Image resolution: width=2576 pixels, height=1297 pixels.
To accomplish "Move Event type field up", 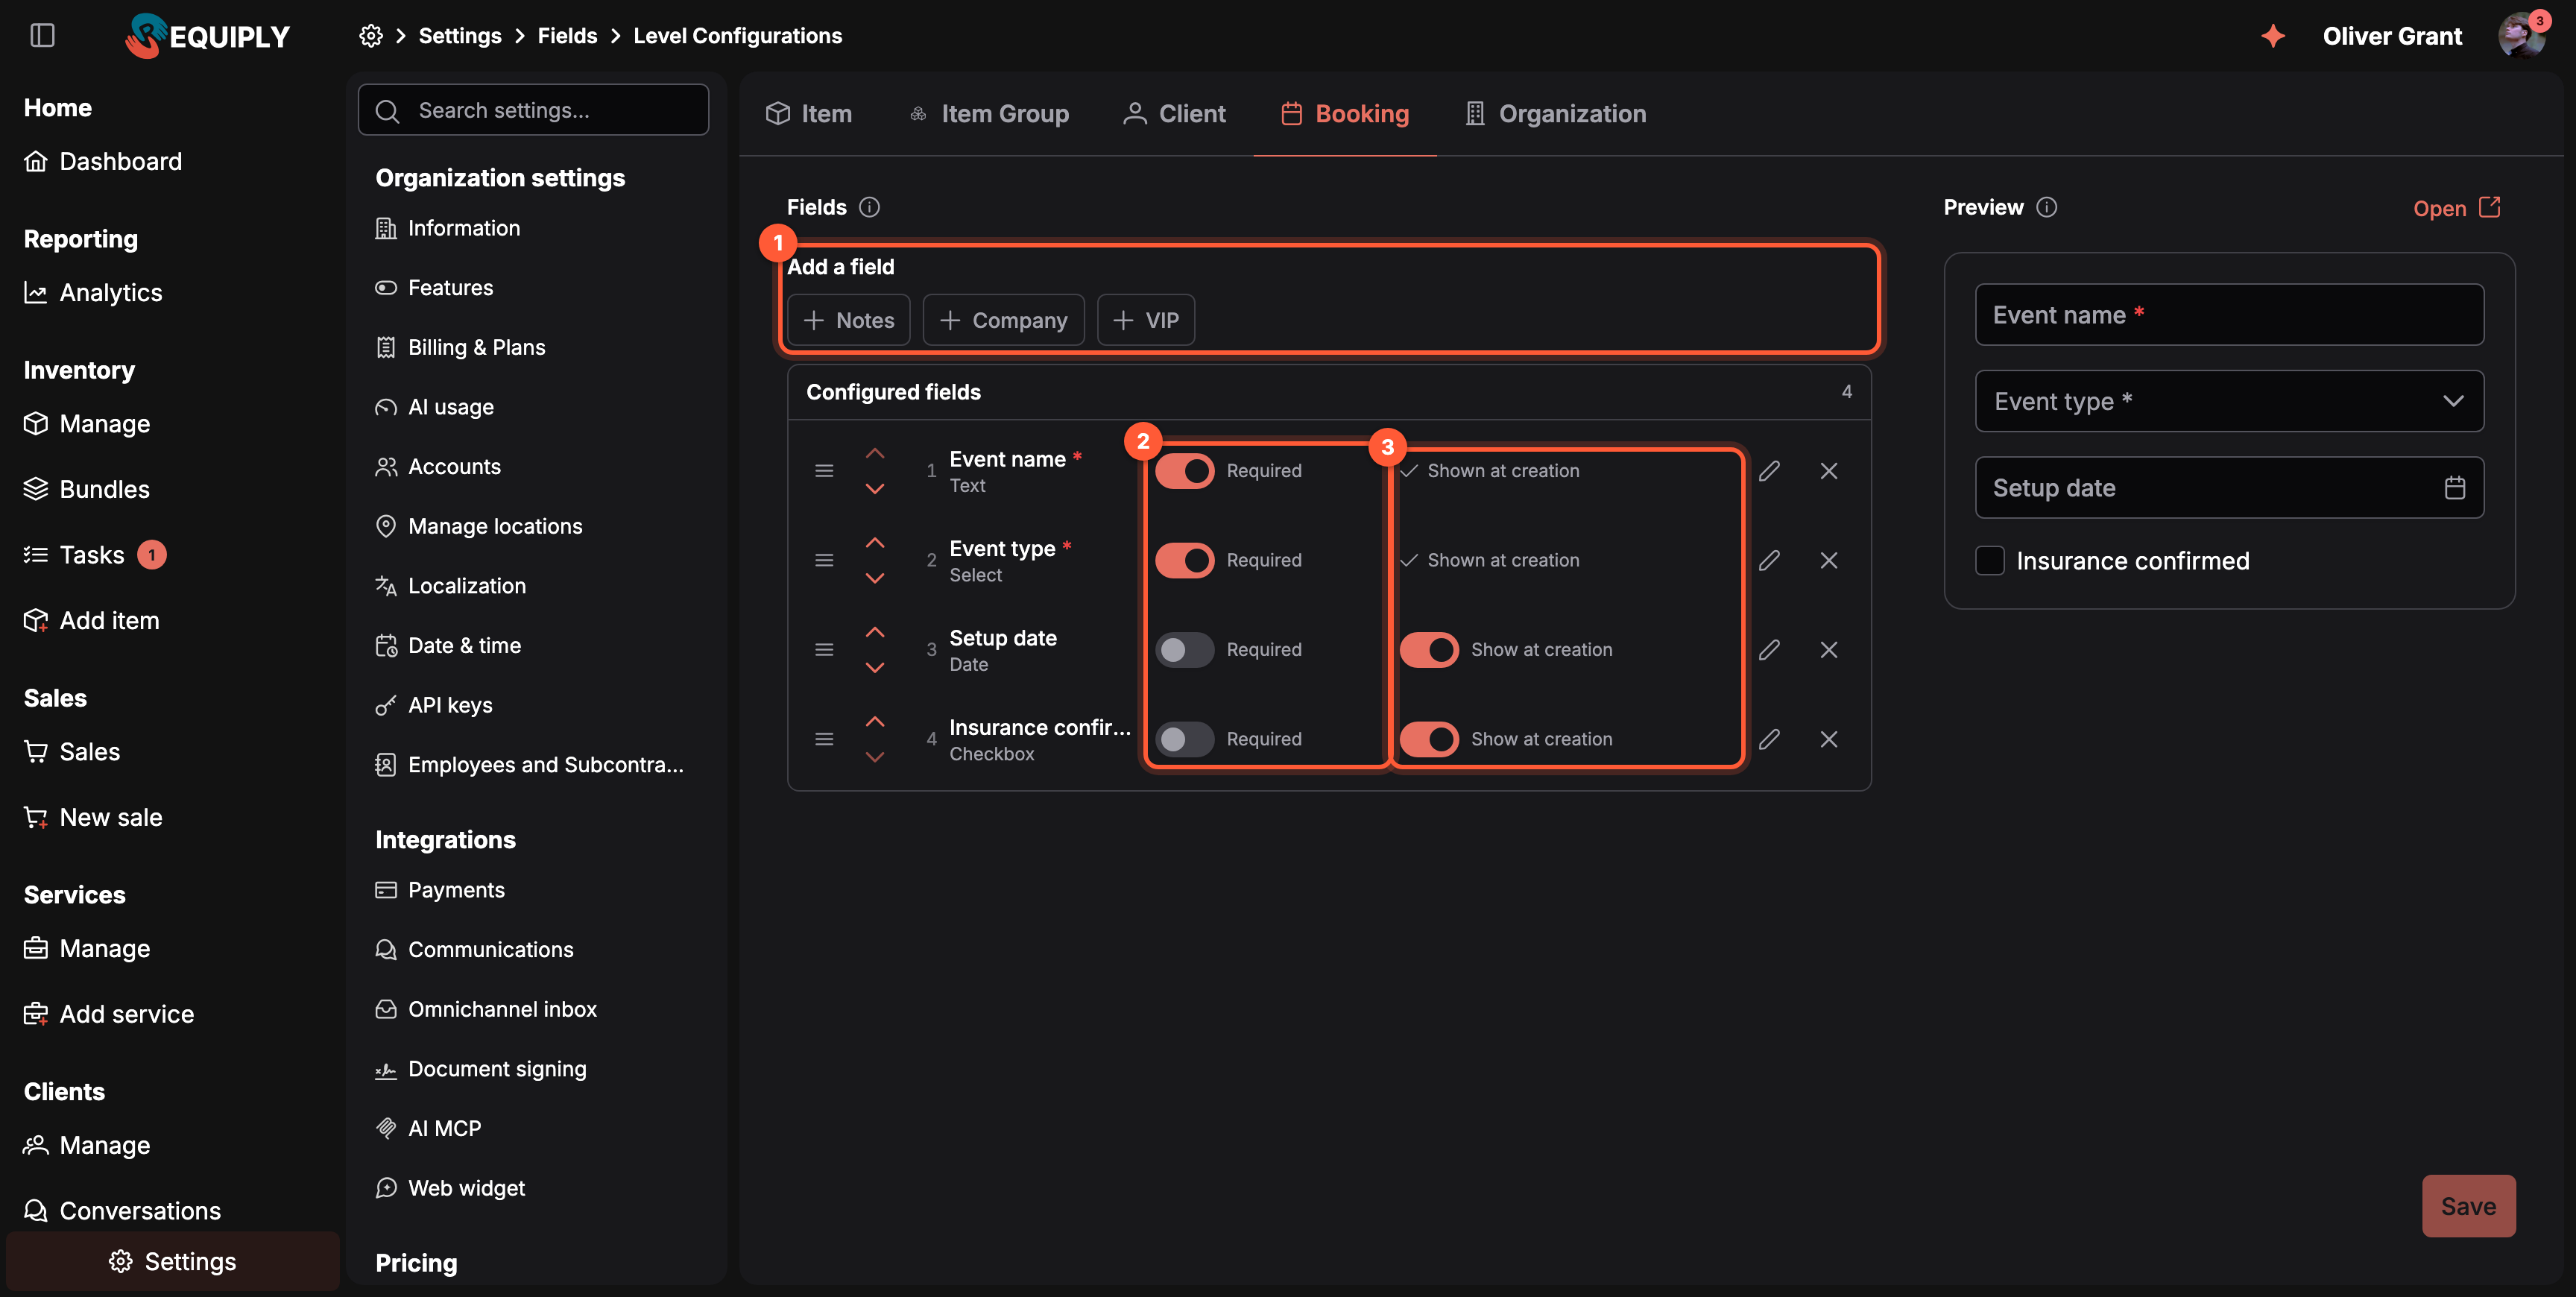I will click(875, 543).
